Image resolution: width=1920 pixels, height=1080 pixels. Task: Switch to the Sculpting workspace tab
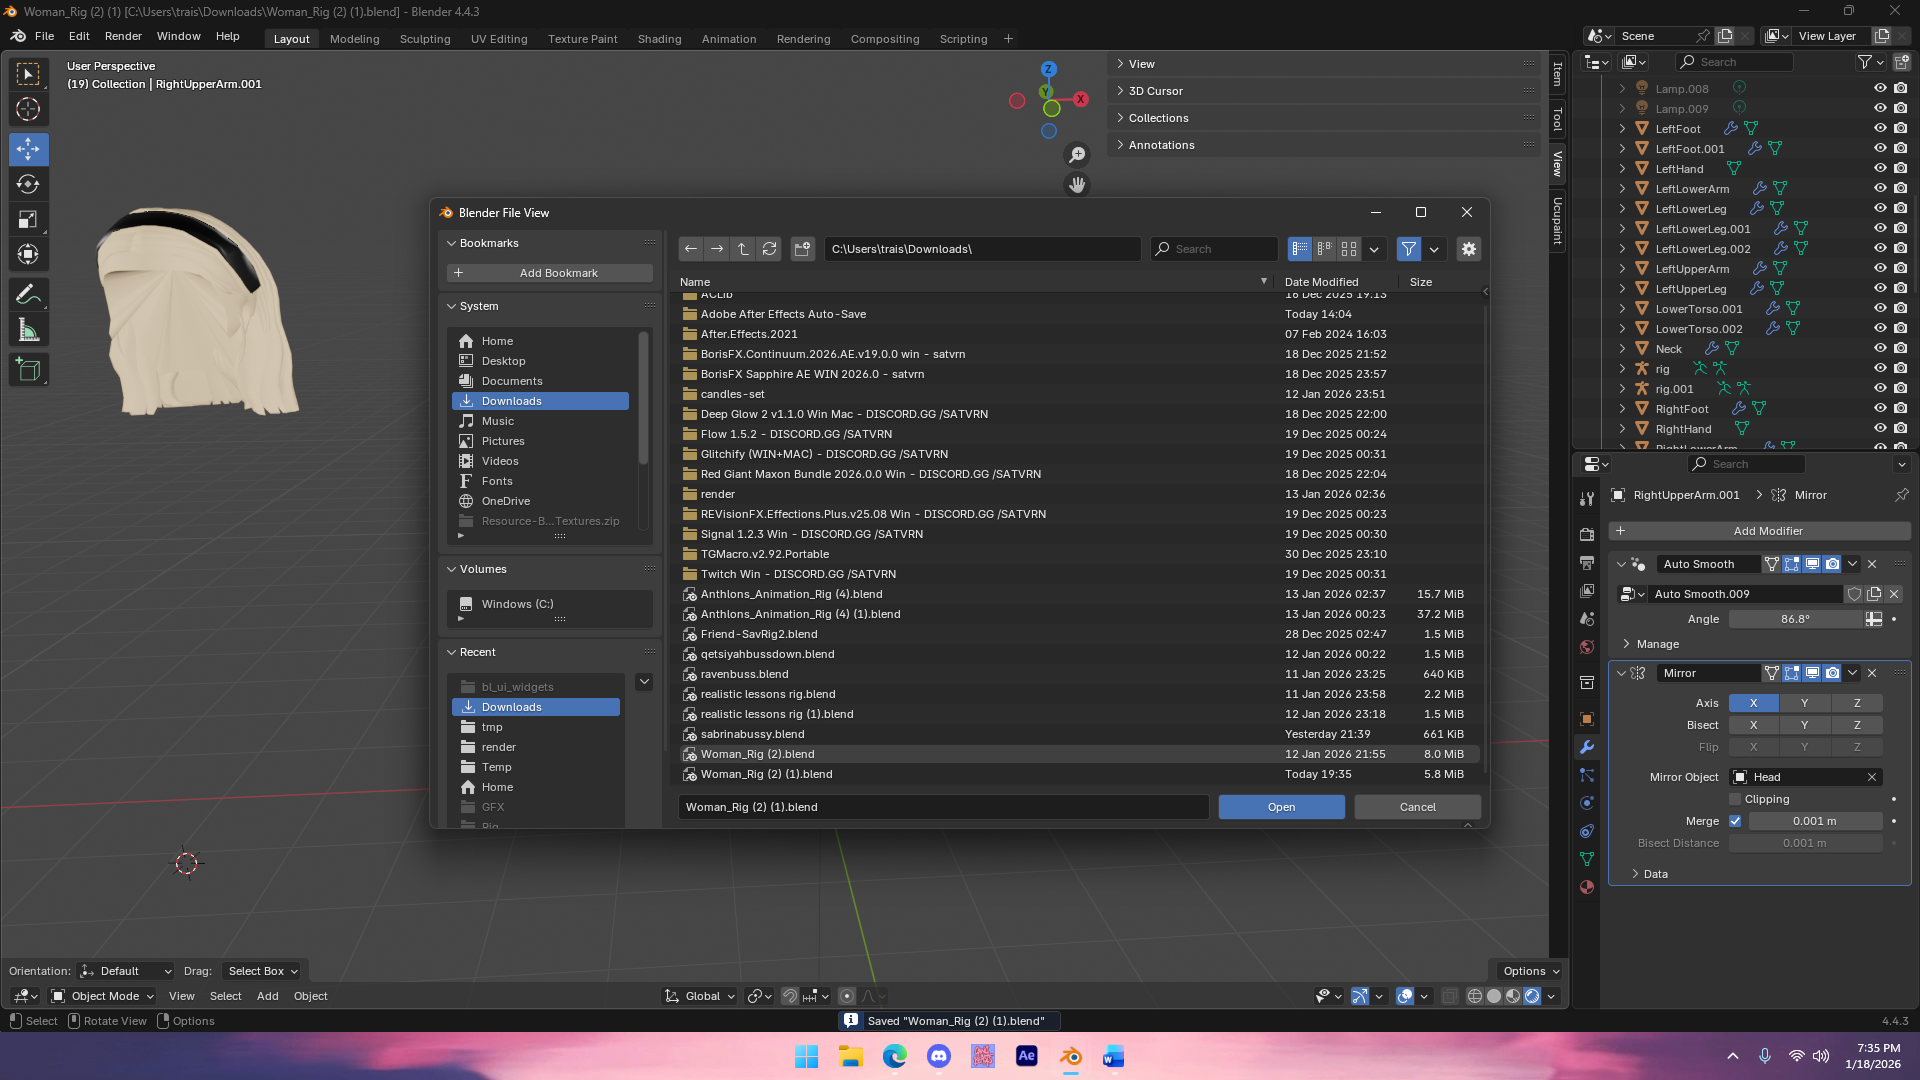(425, 39)
